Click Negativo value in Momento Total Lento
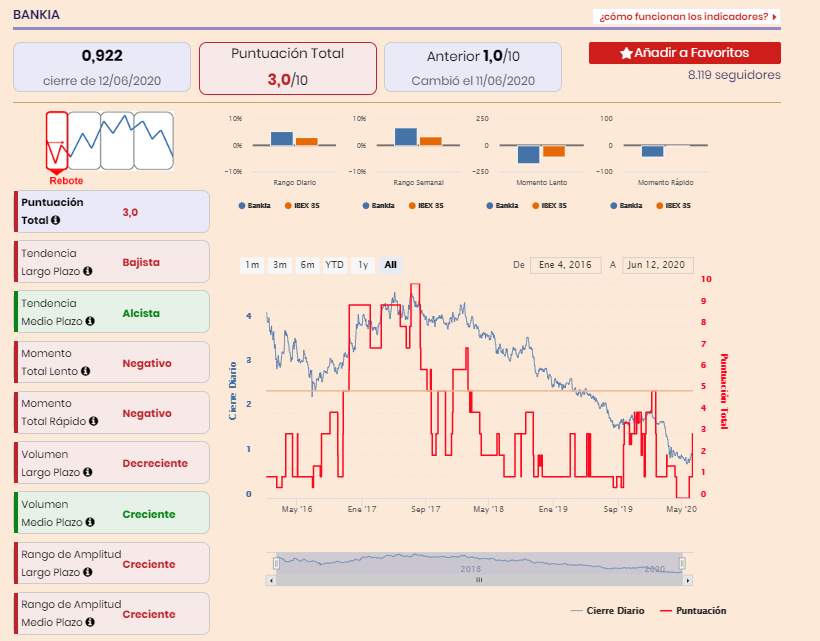The image size is (820, 641). click(x=147, y=363)
